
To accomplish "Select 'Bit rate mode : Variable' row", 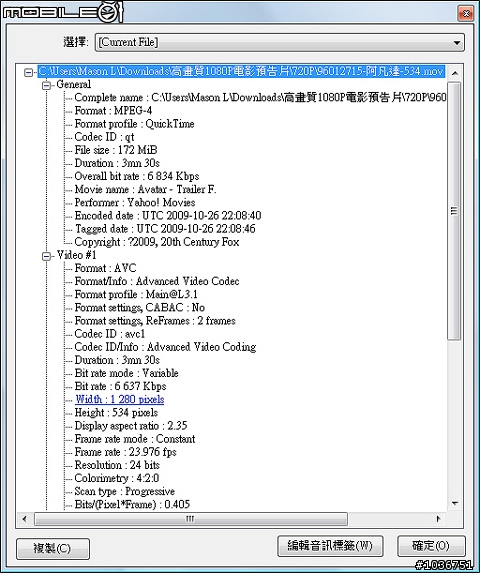I will tap(126, 373).
